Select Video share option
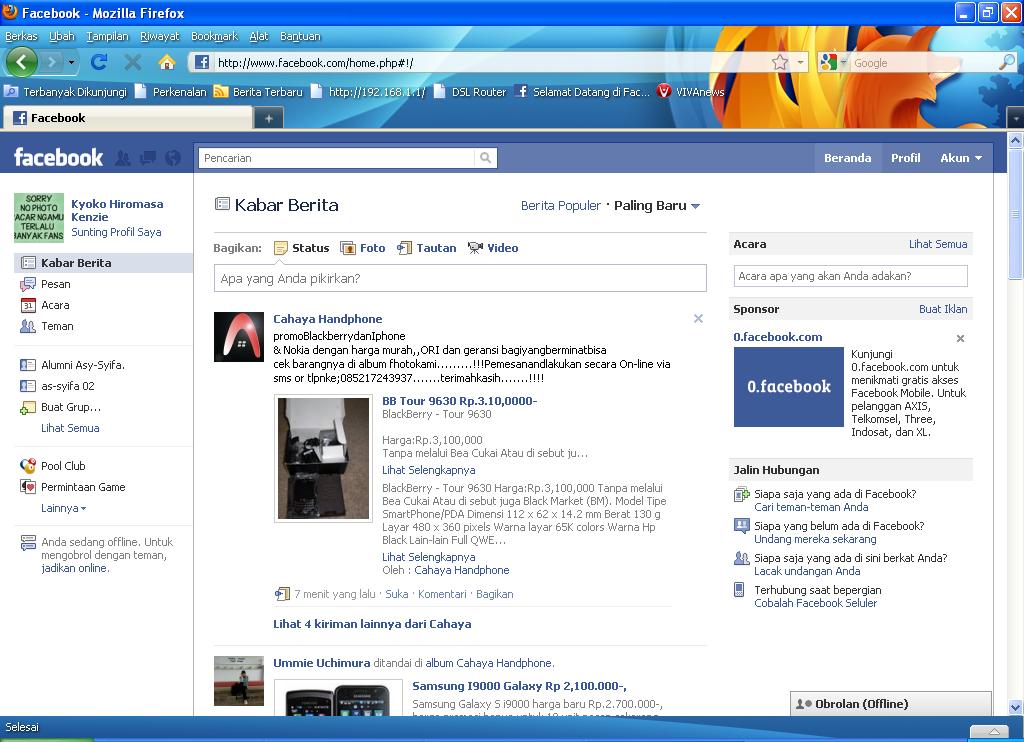 point(493,248)
